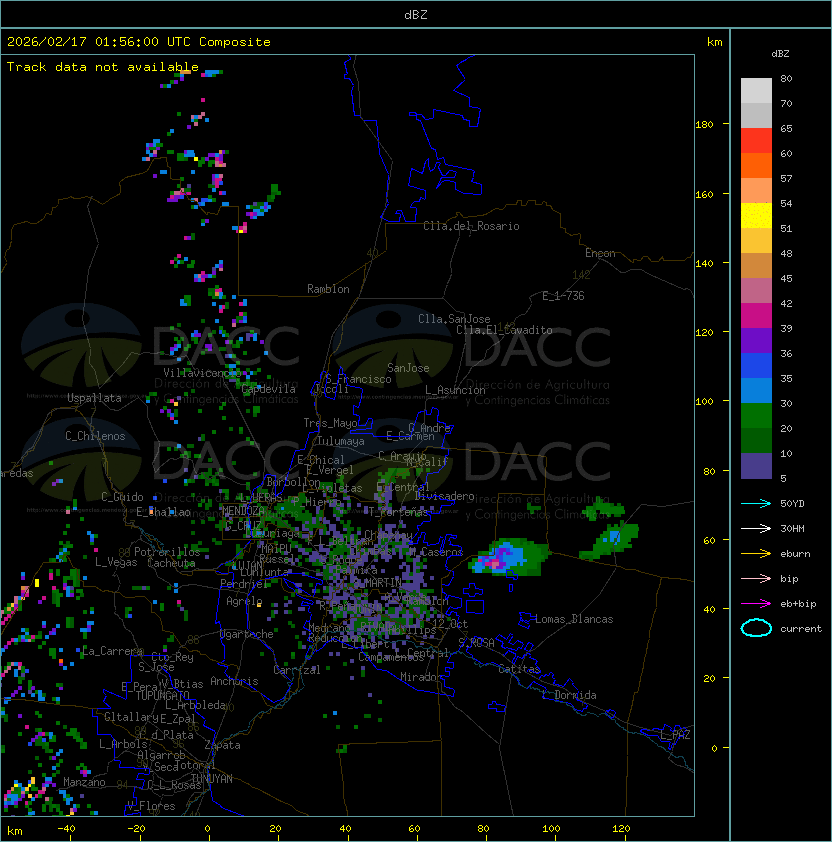Click the '160' tick on the vertical axis
This screenshot has height=842, width=832.
(x=704, y=194)
